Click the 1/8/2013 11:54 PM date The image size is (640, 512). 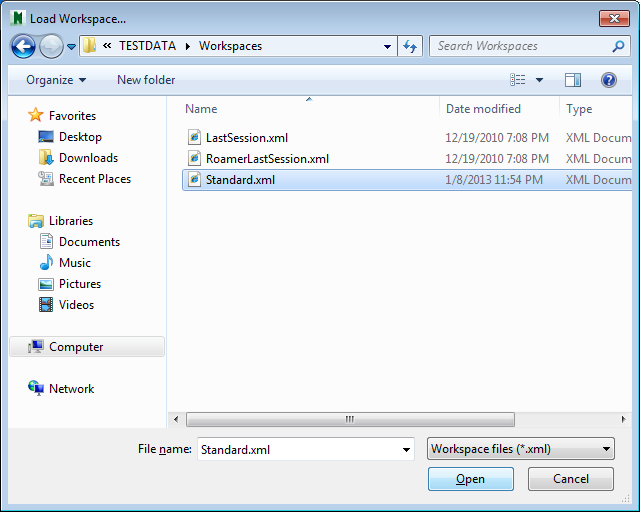(x=494, y=180)
